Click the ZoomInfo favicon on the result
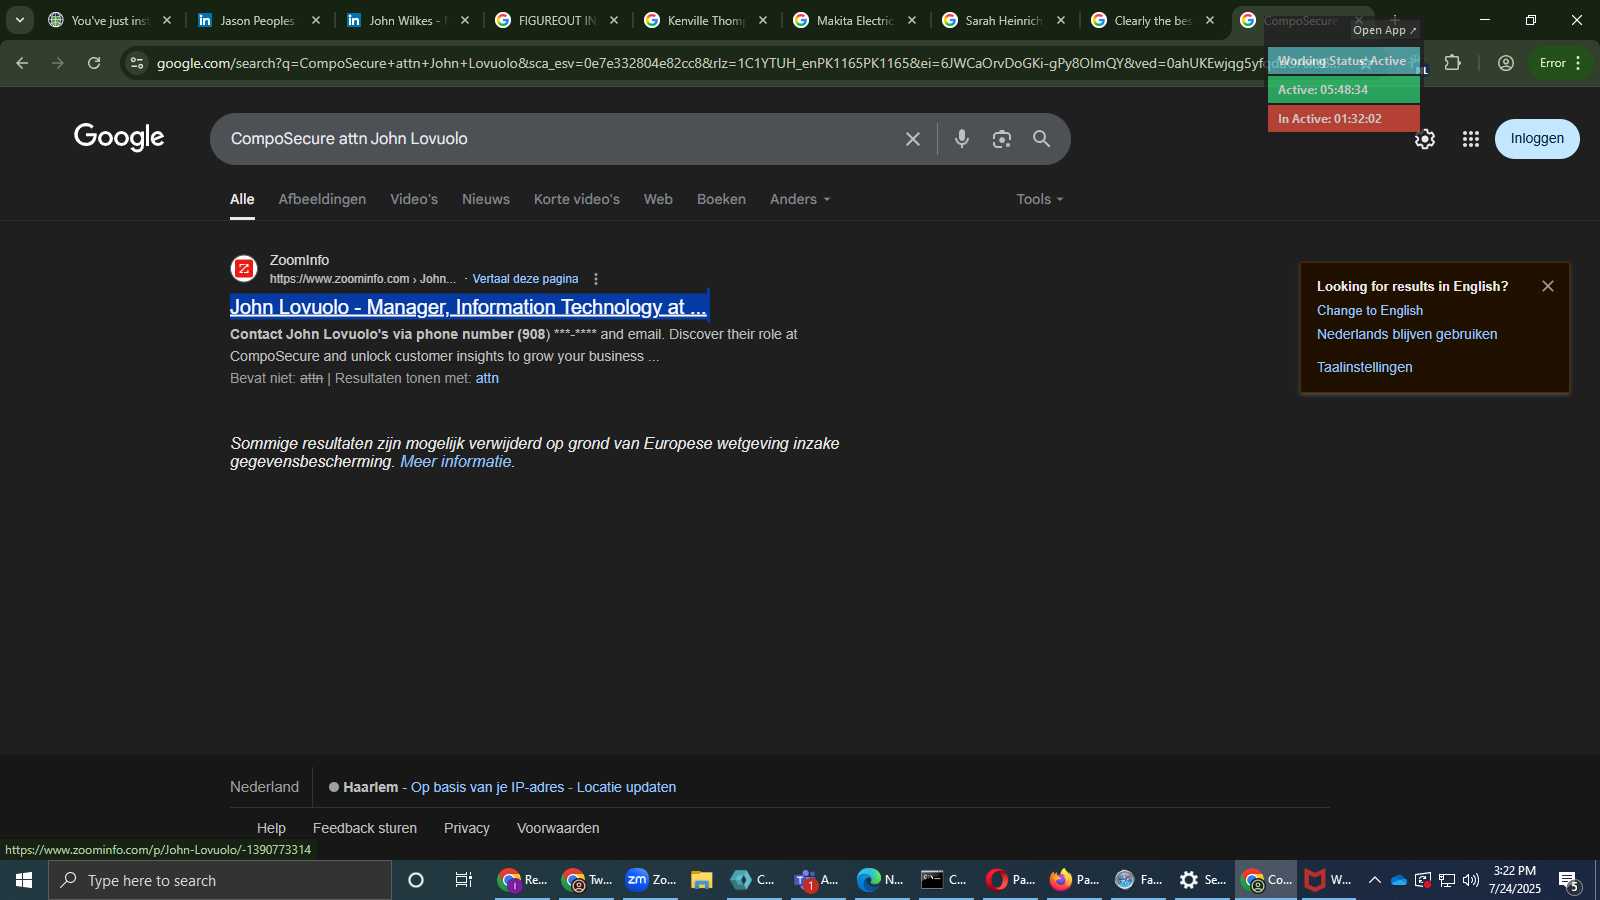 (x=244, y=269)
